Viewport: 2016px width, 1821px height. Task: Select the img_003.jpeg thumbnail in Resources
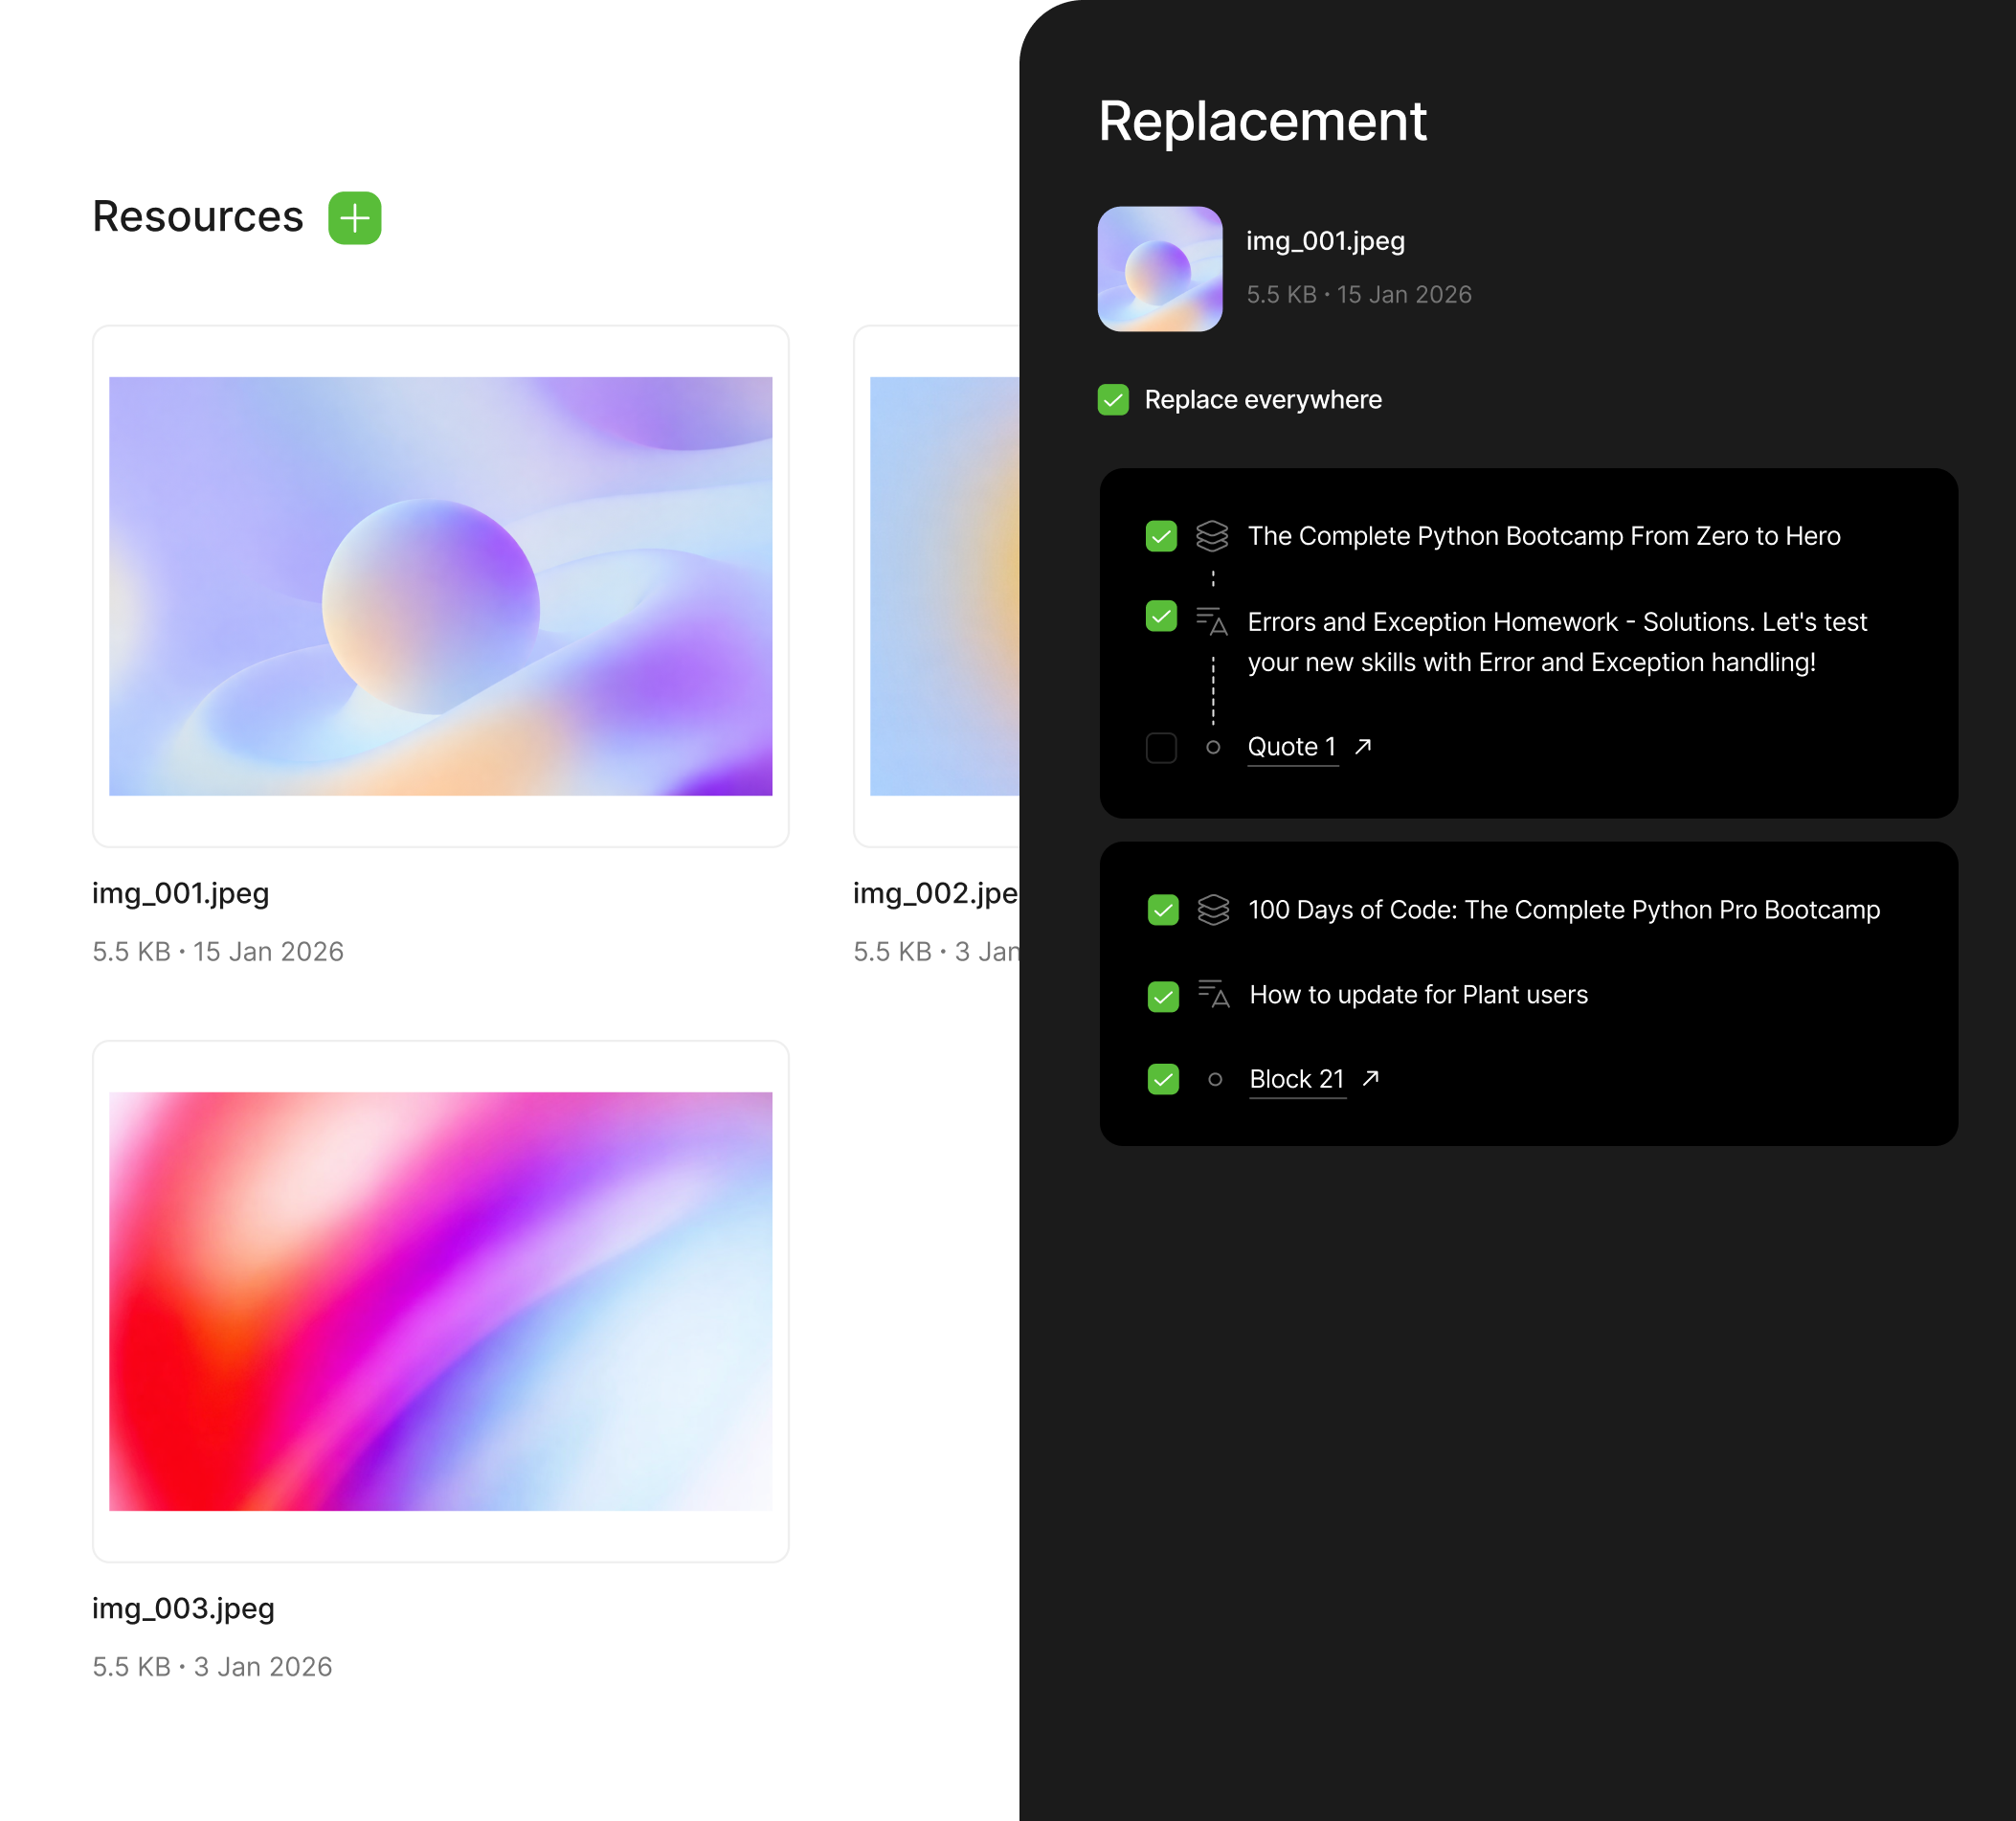[x=440, y=1301]
